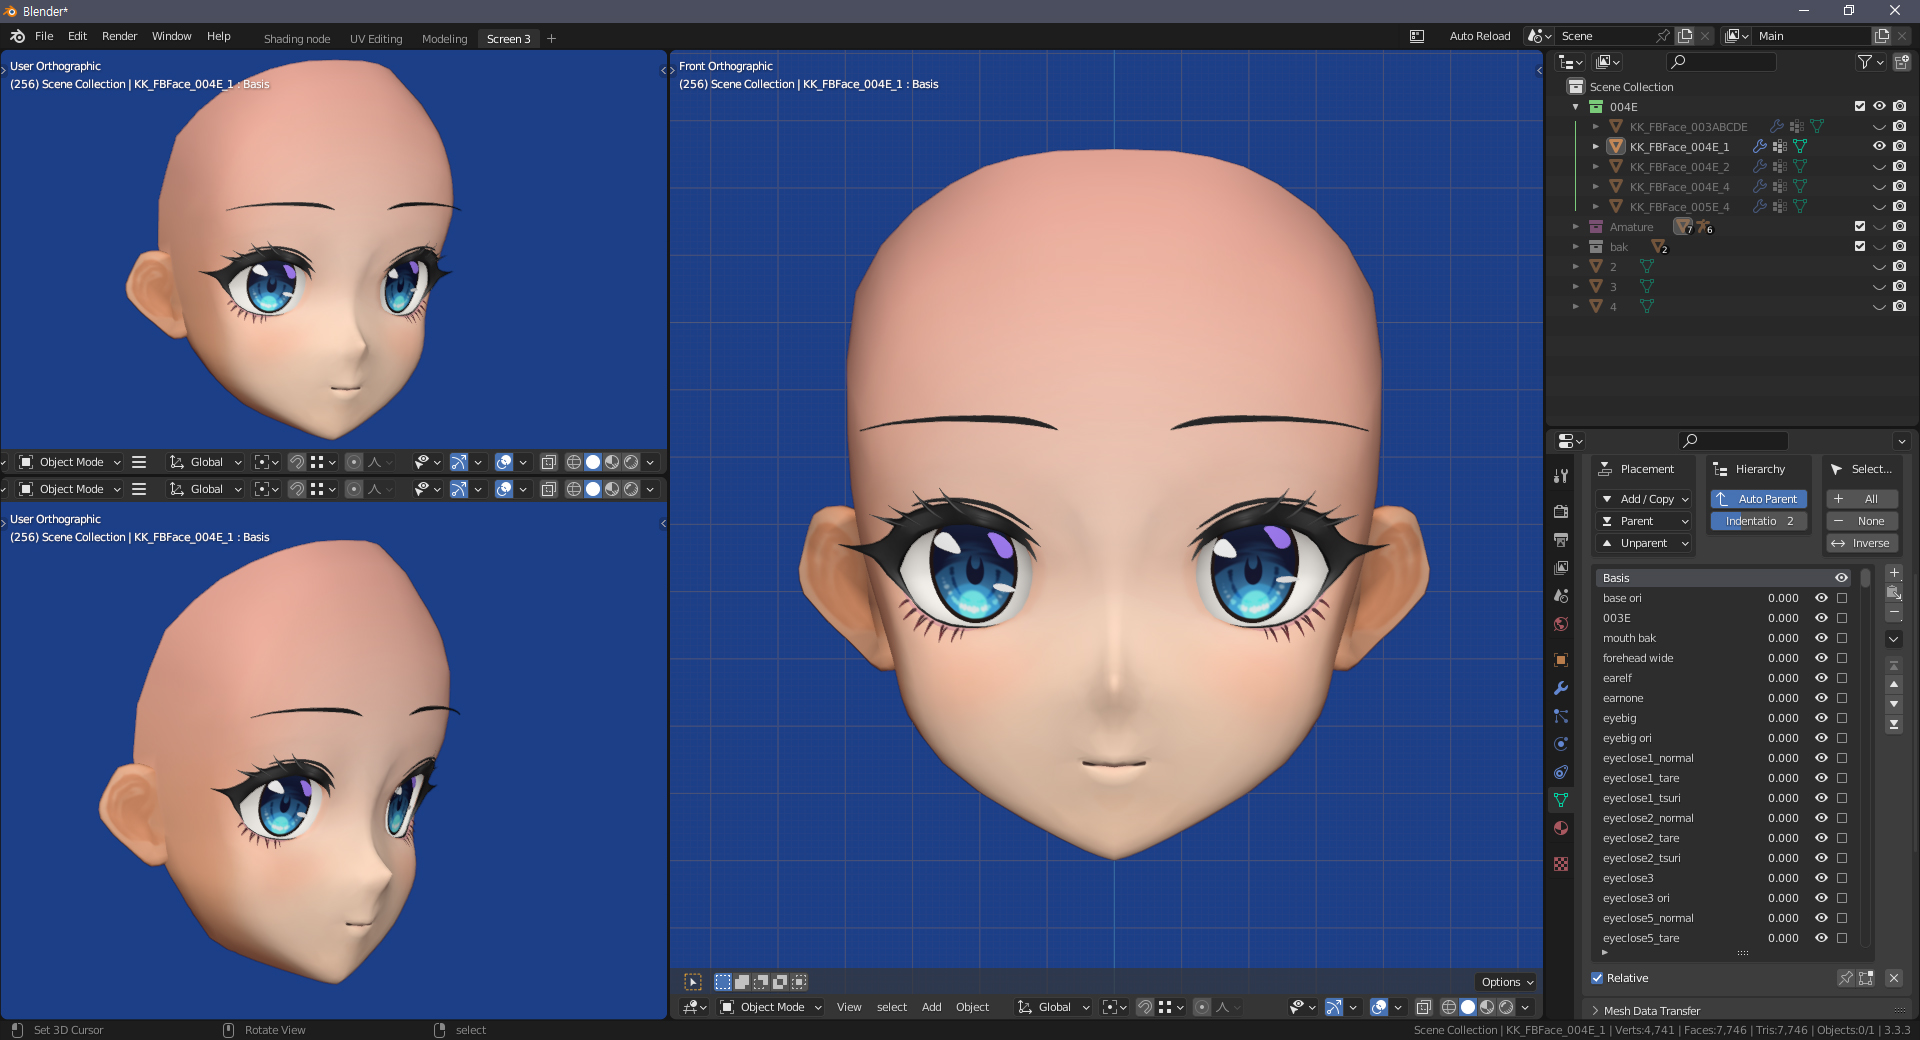Screen dimensions: 1920x1040
Task: Exclude 004E collection from view layer
Action: click(1860, 106)
